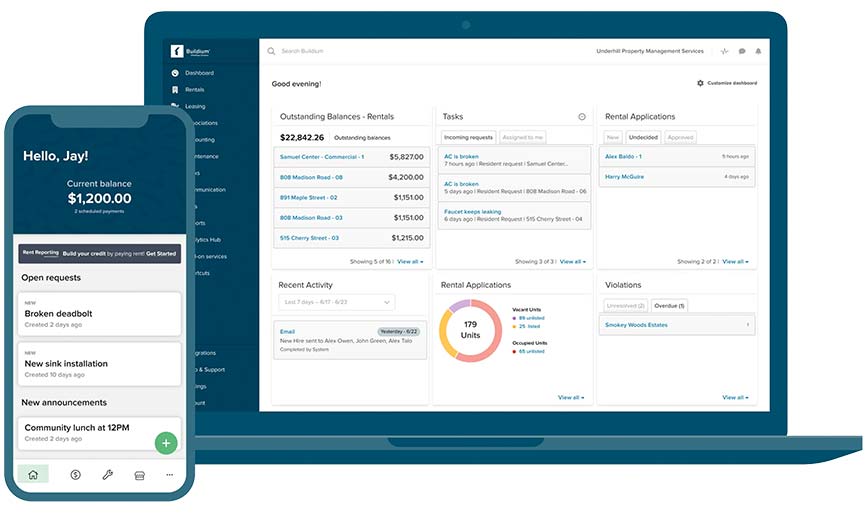
Task: Expand View all in Outstanding Balances card
Action: 410,261
